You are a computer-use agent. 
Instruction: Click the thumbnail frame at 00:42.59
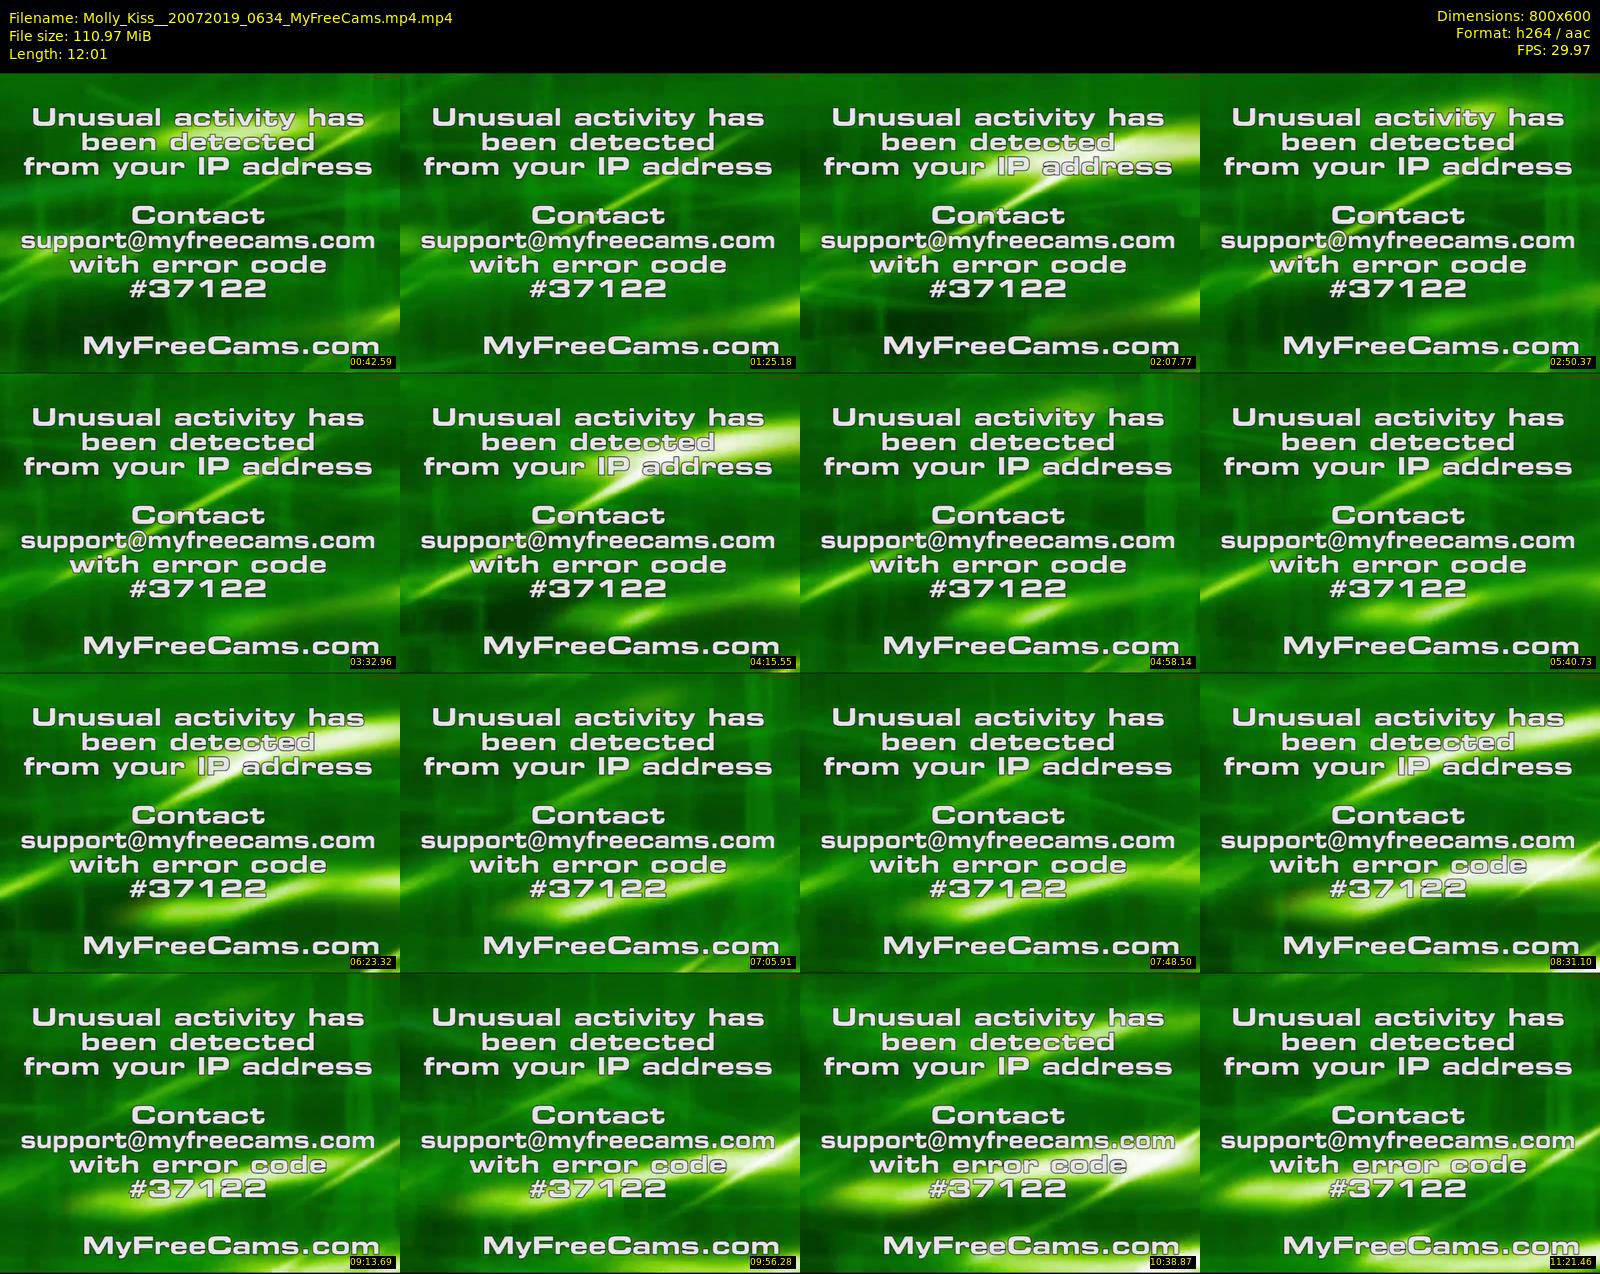(200, 222)
